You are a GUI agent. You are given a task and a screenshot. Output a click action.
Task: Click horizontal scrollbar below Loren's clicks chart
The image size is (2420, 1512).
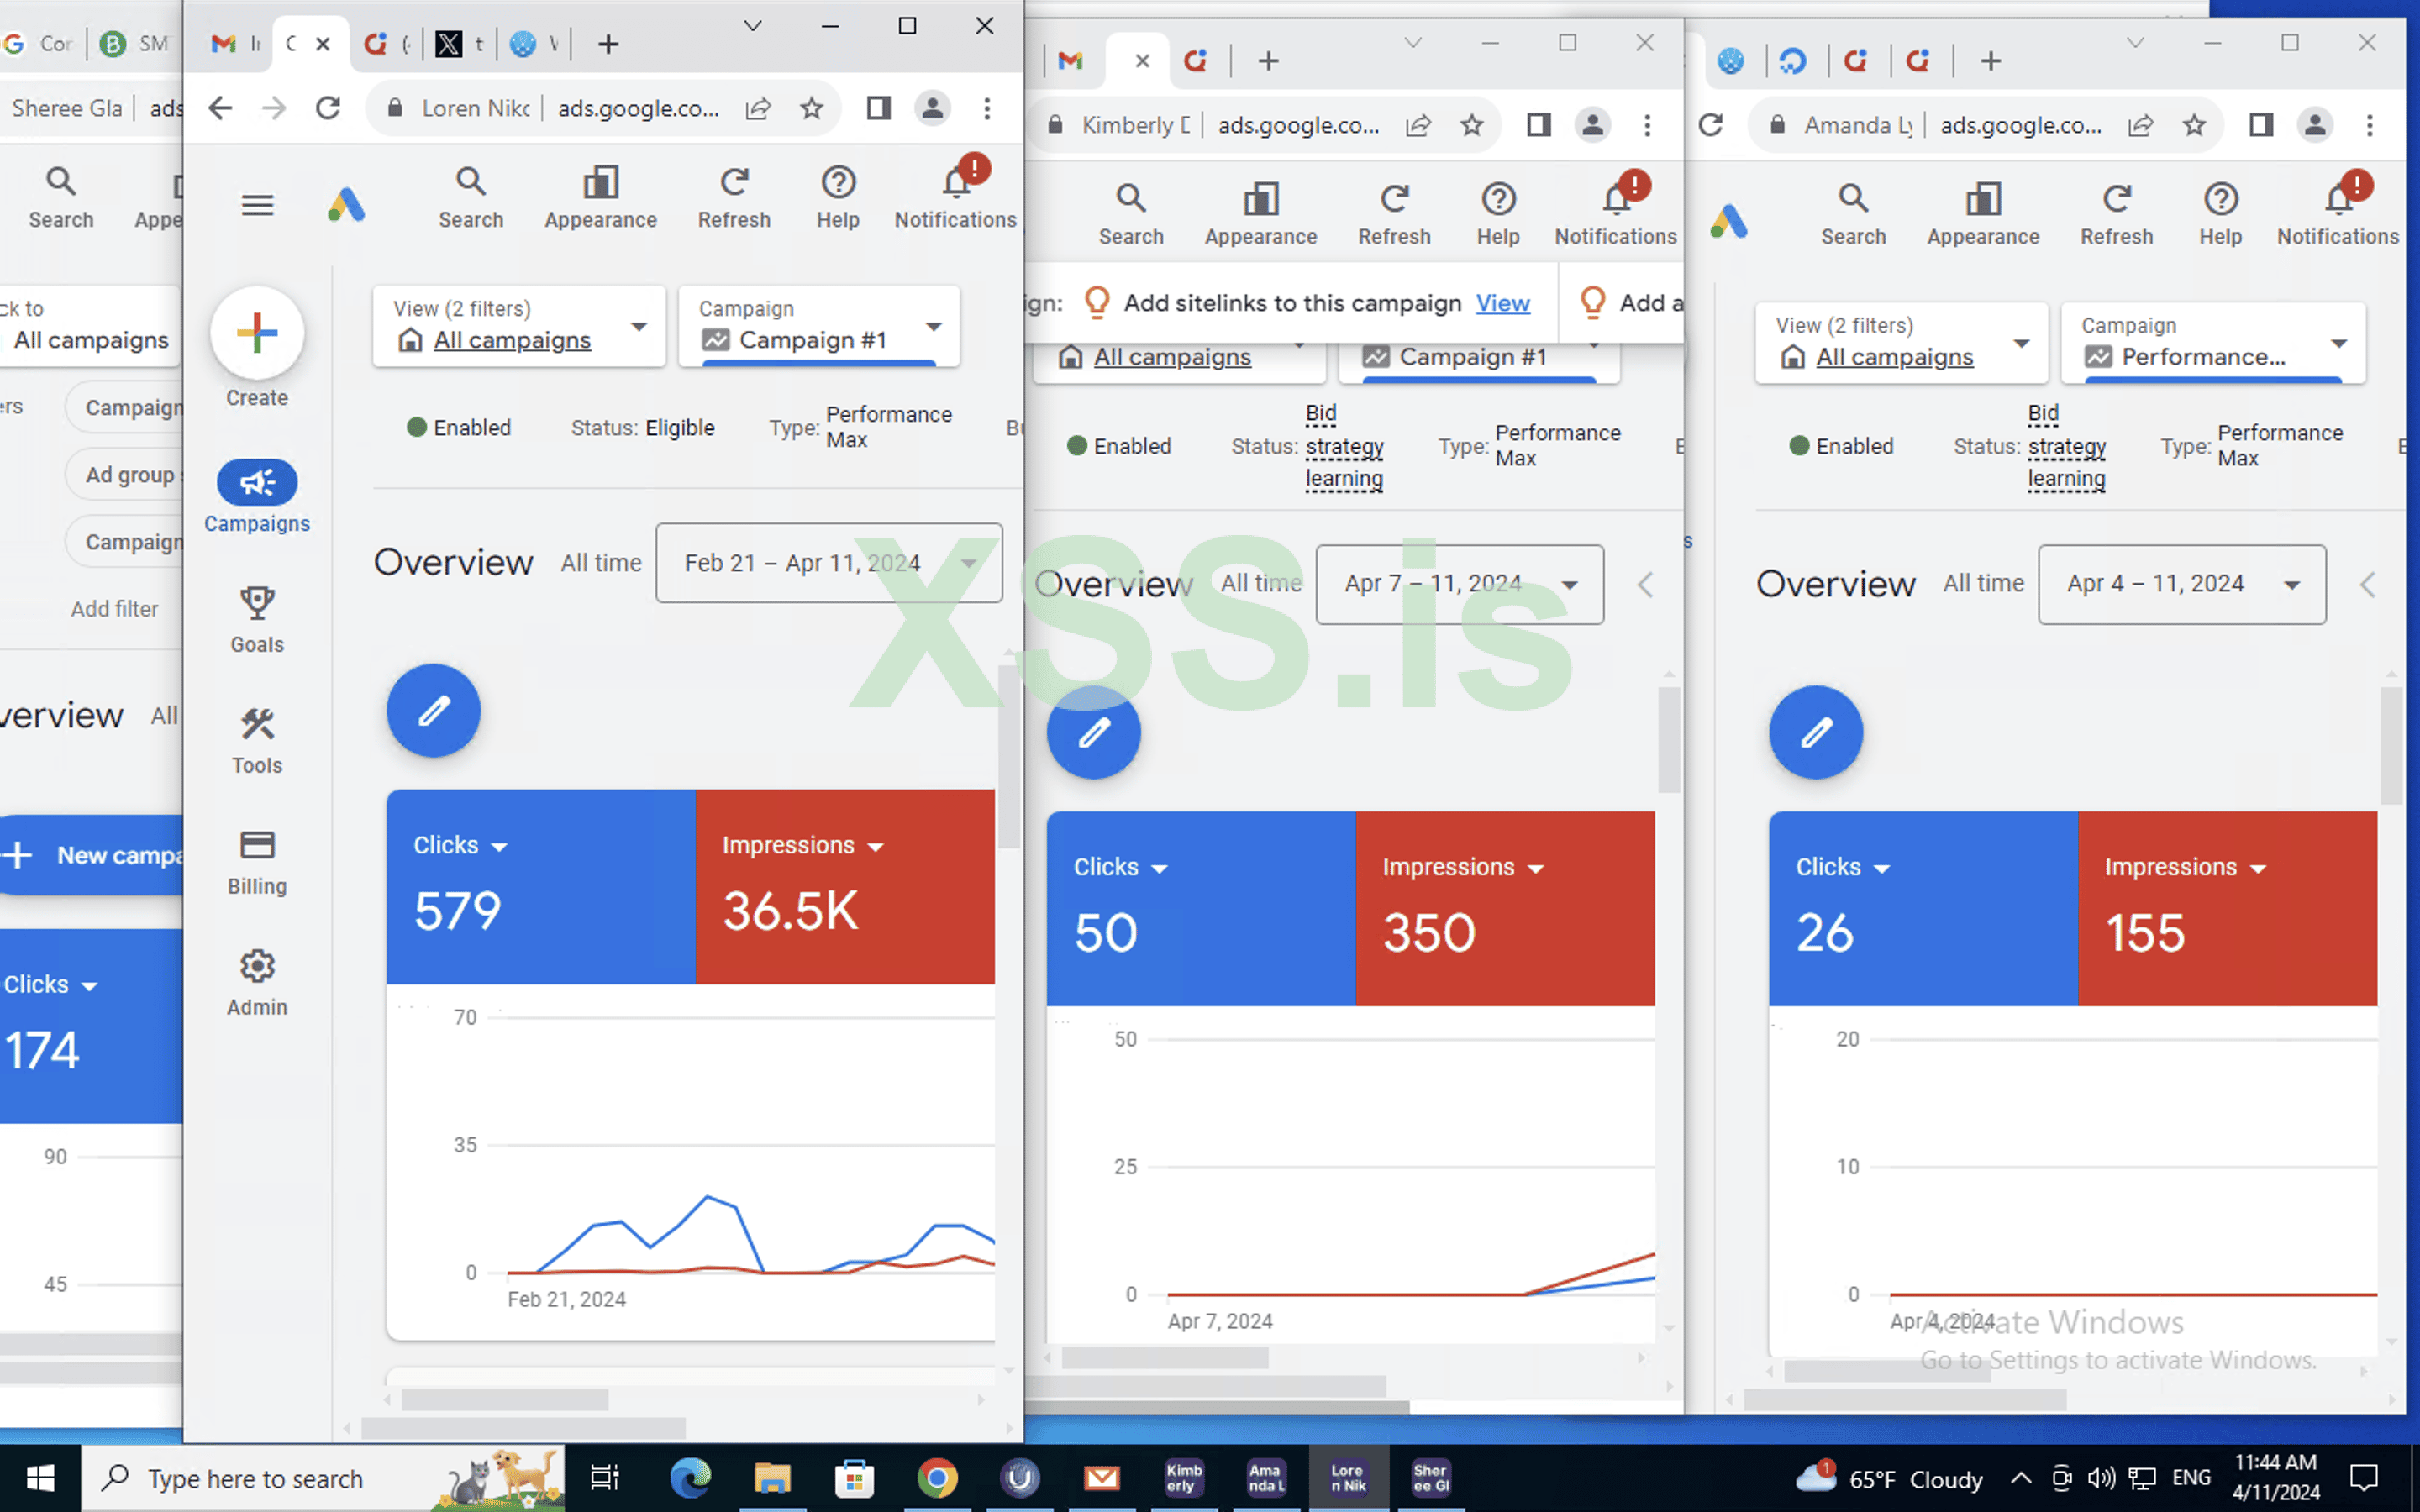[505, 1400]
